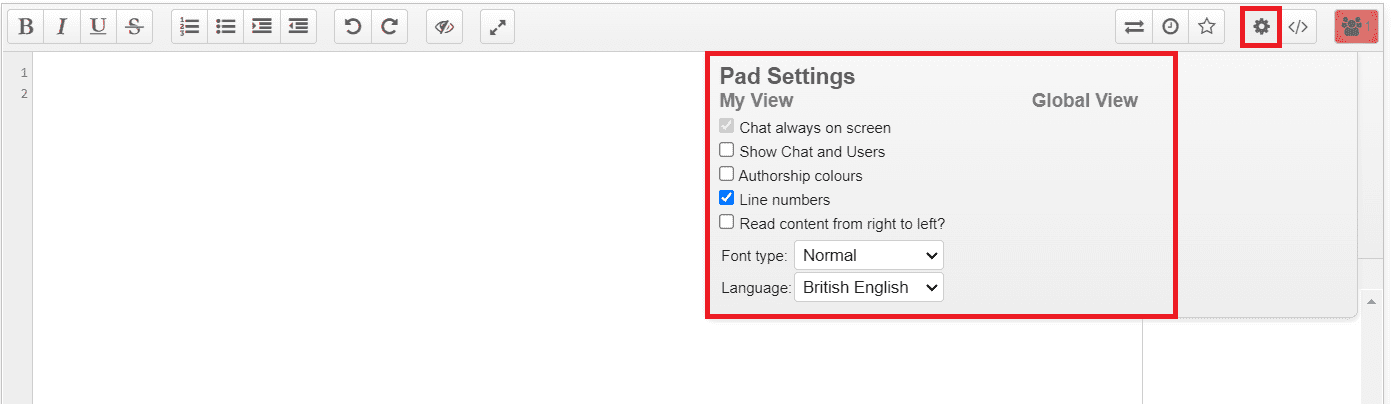
Task: Clear authorship colours with eye icon
Action: pos(444,27)
